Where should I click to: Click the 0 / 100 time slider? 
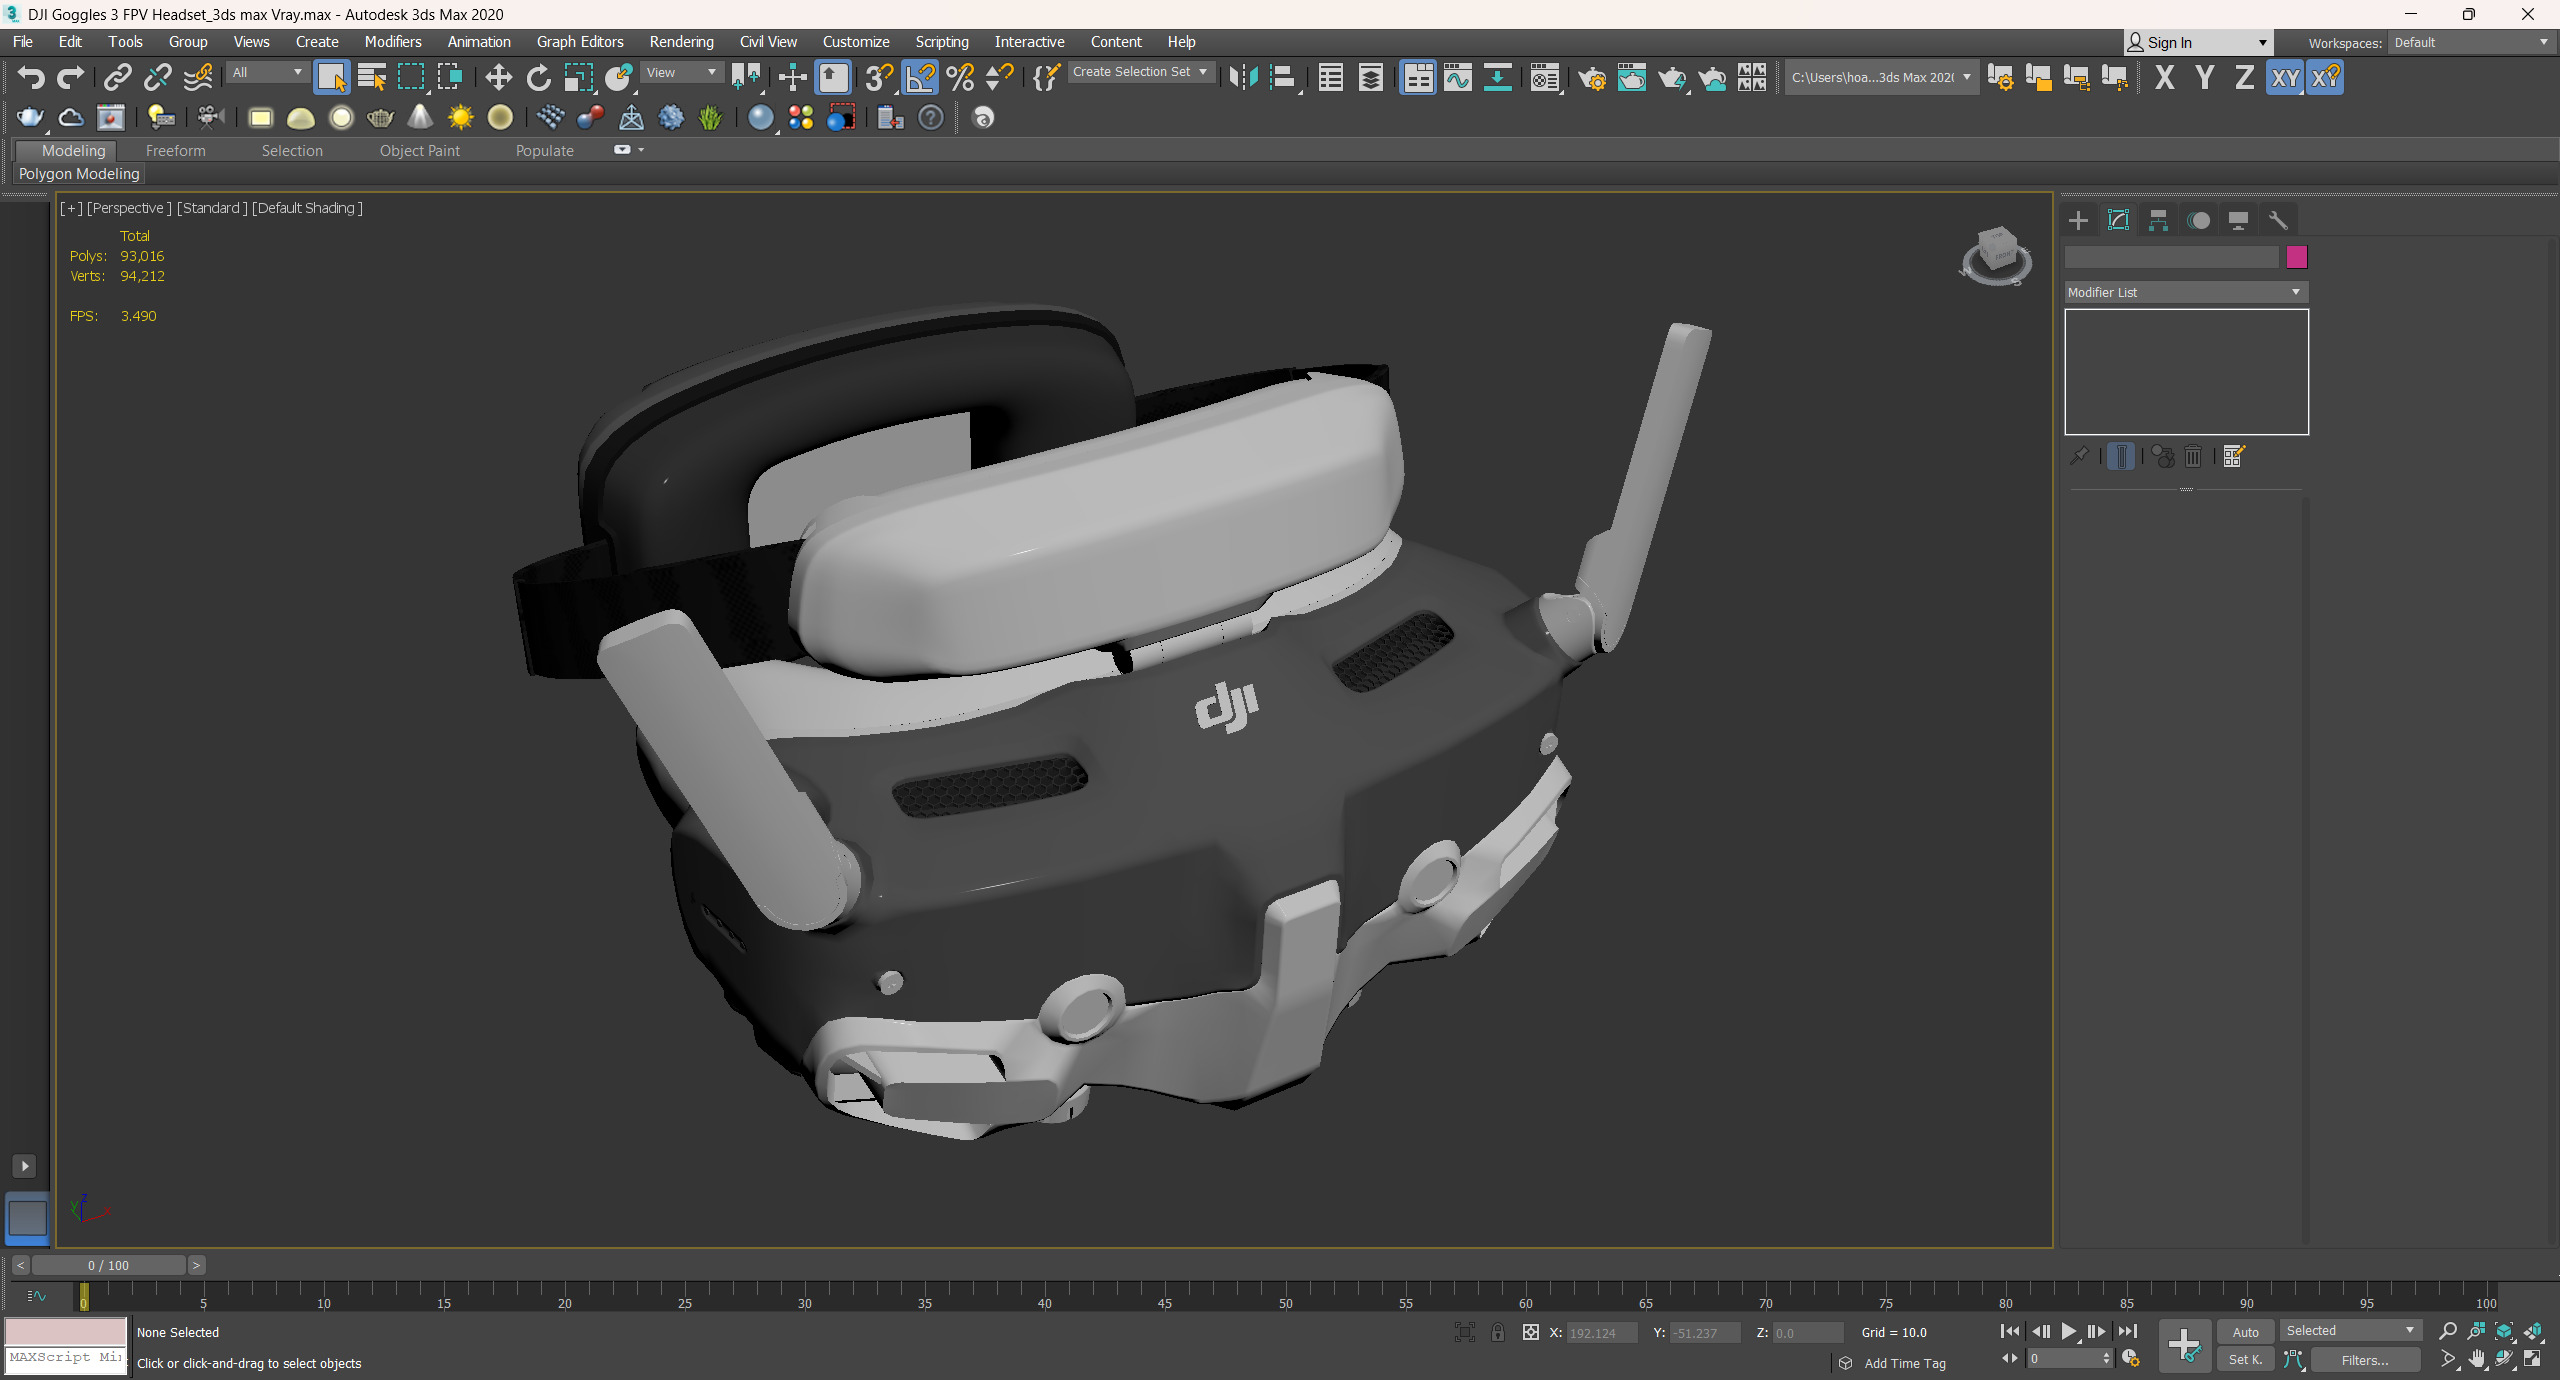(x=108, y=1265)
